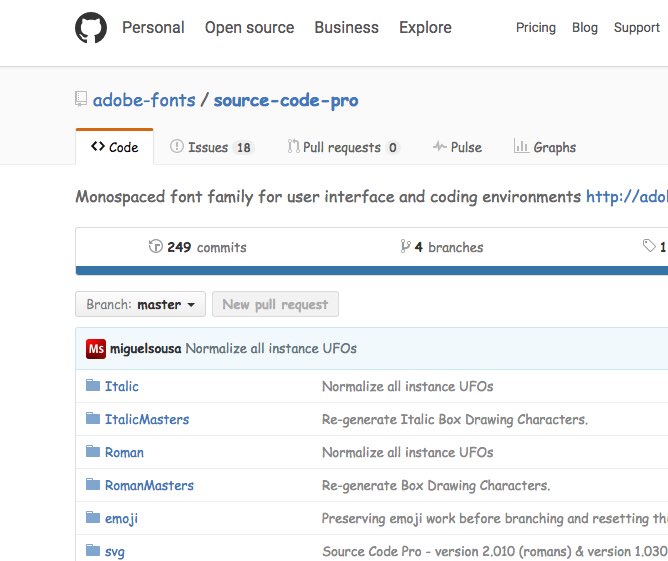Screen dimensions: 668x561
Task: Click the New pull request button
Action: click(x=275, y=304)
